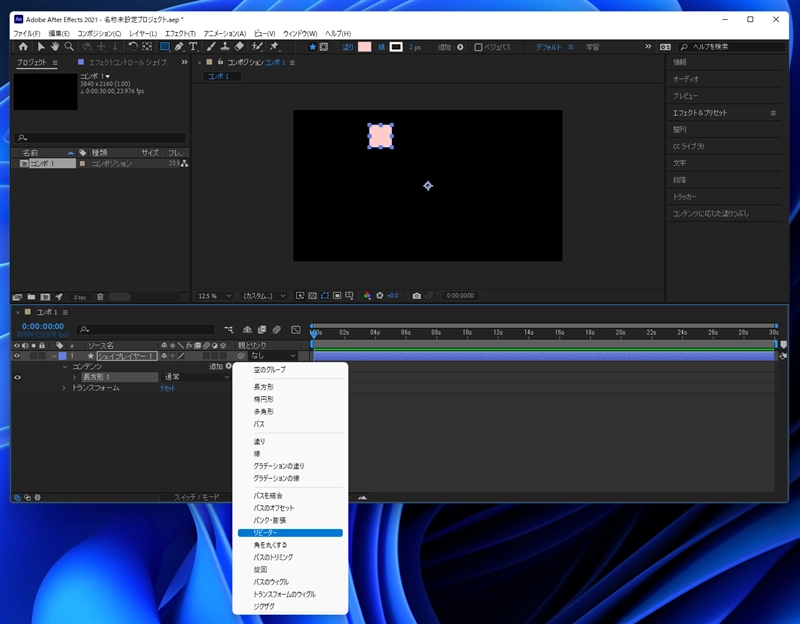The image size is (800, 624).
Task: Open the Graph Editor in timeline
Action: point(296,329)
